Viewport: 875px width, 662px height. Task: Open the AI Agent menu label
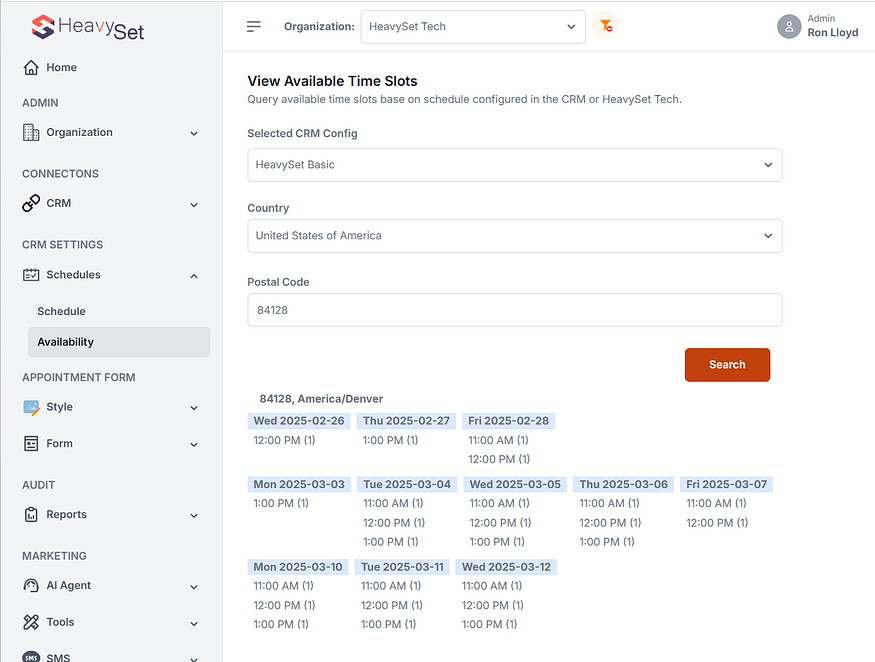coord(68,586)
